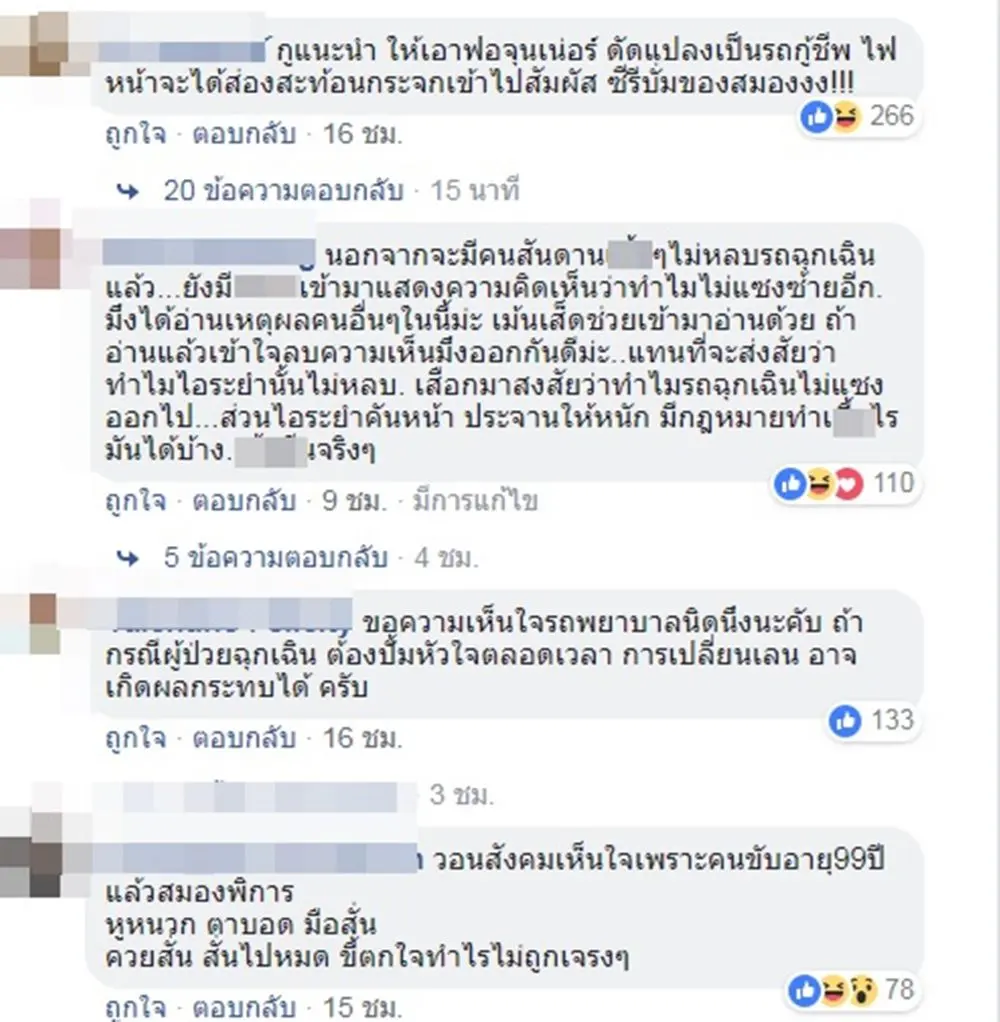1000x1022 pixels.
Task: Click the reaction icons beside 266 count
Action: 831,117
